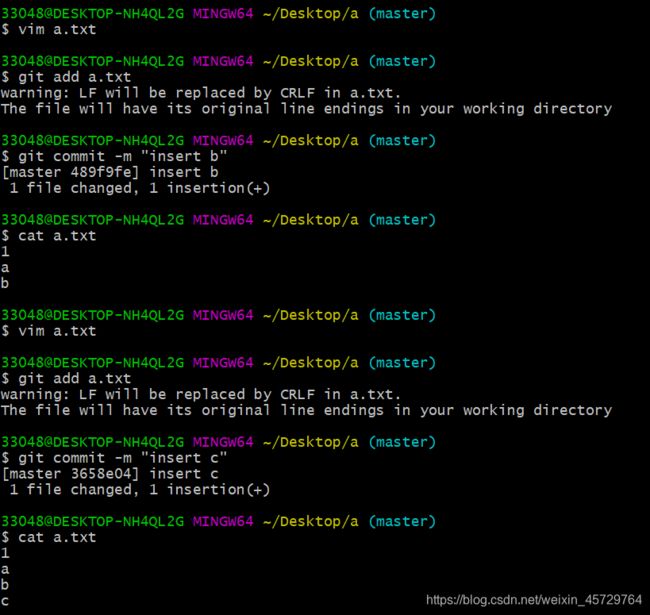Click LF warning line preceding insert b commit

(x=201, y=93)
